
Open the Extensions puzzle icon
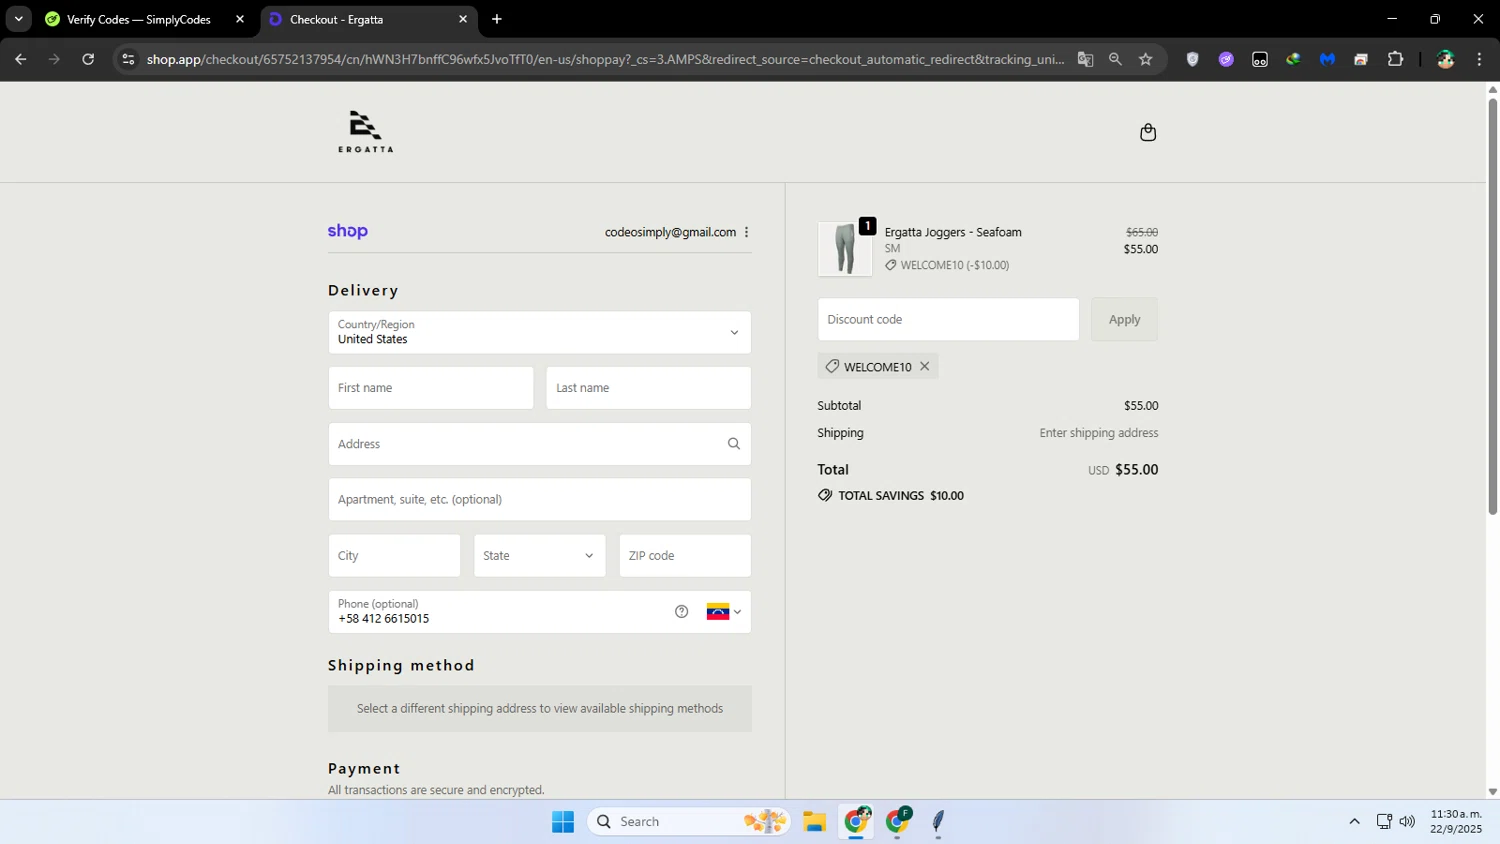(1395, 59)
